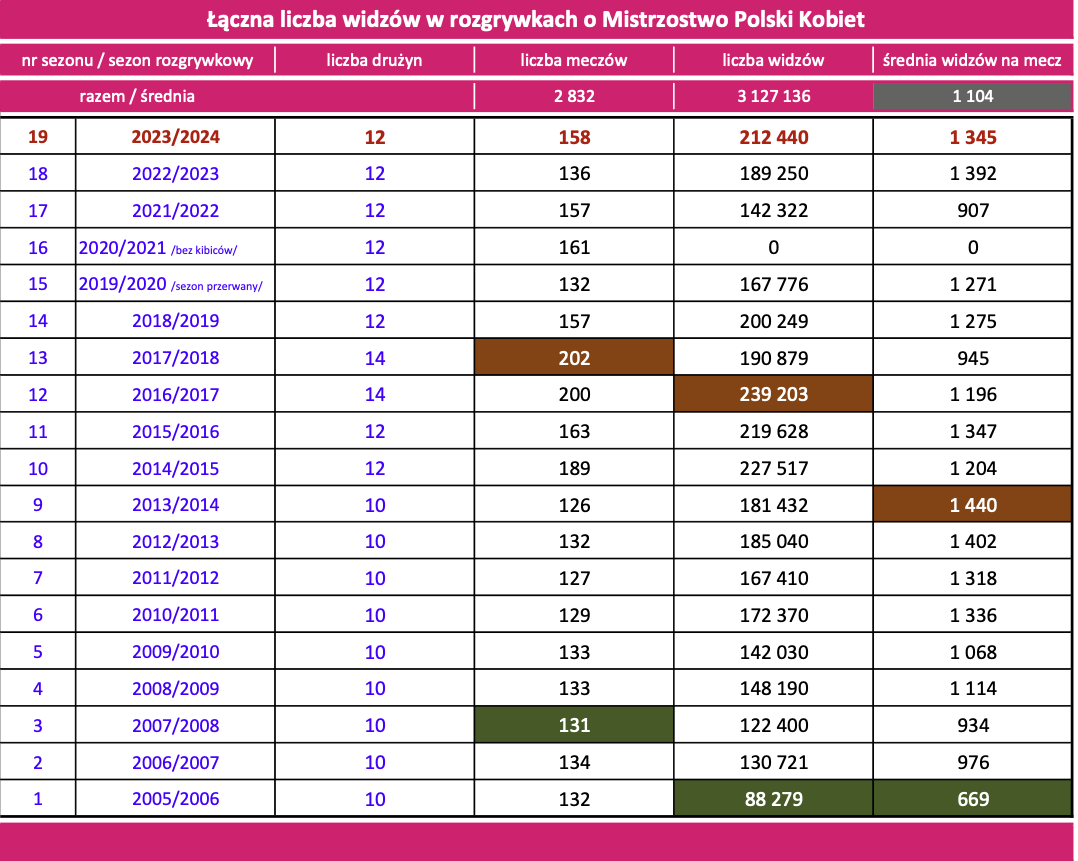Click the gray 1 104 overall average cell
Screen dimensions: 1078x861
(x=973, y=97)
